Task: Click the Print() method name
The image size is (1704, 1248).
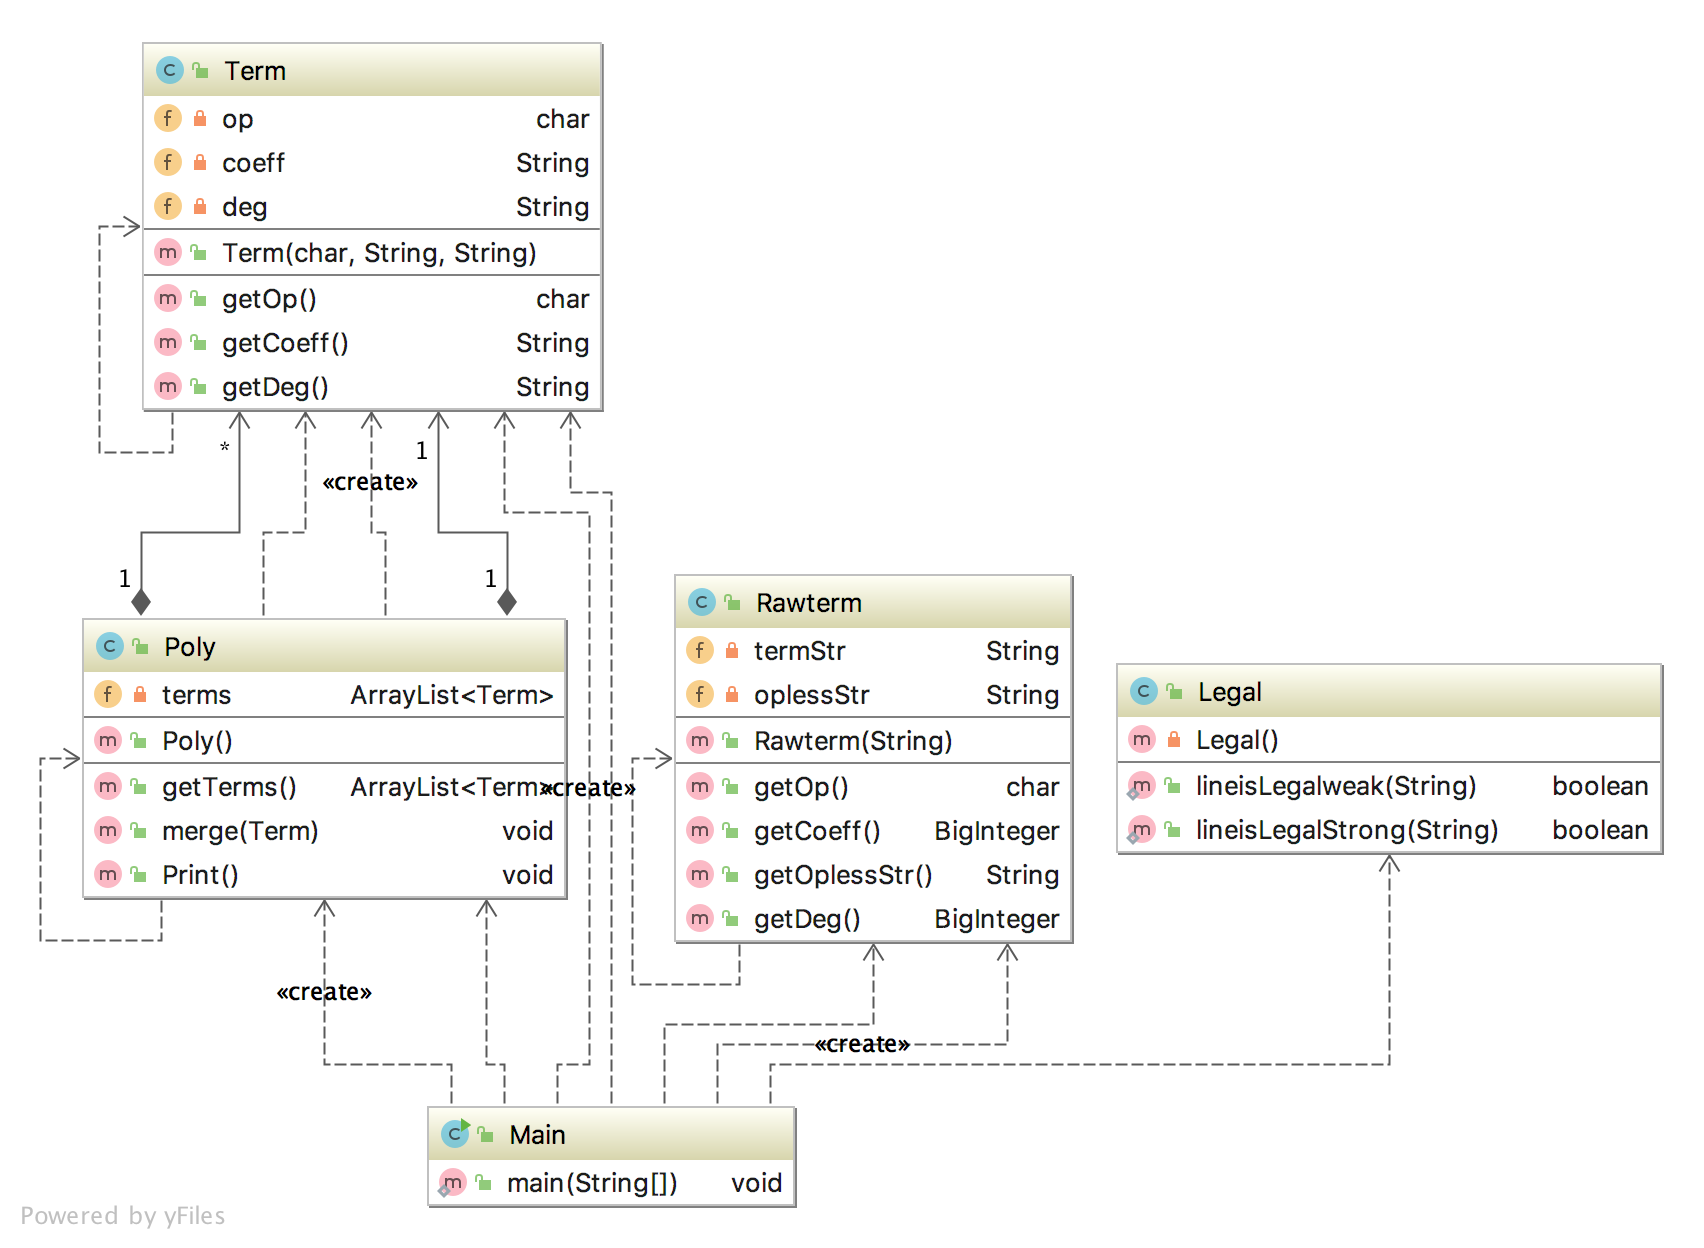Action: point(200,875)
